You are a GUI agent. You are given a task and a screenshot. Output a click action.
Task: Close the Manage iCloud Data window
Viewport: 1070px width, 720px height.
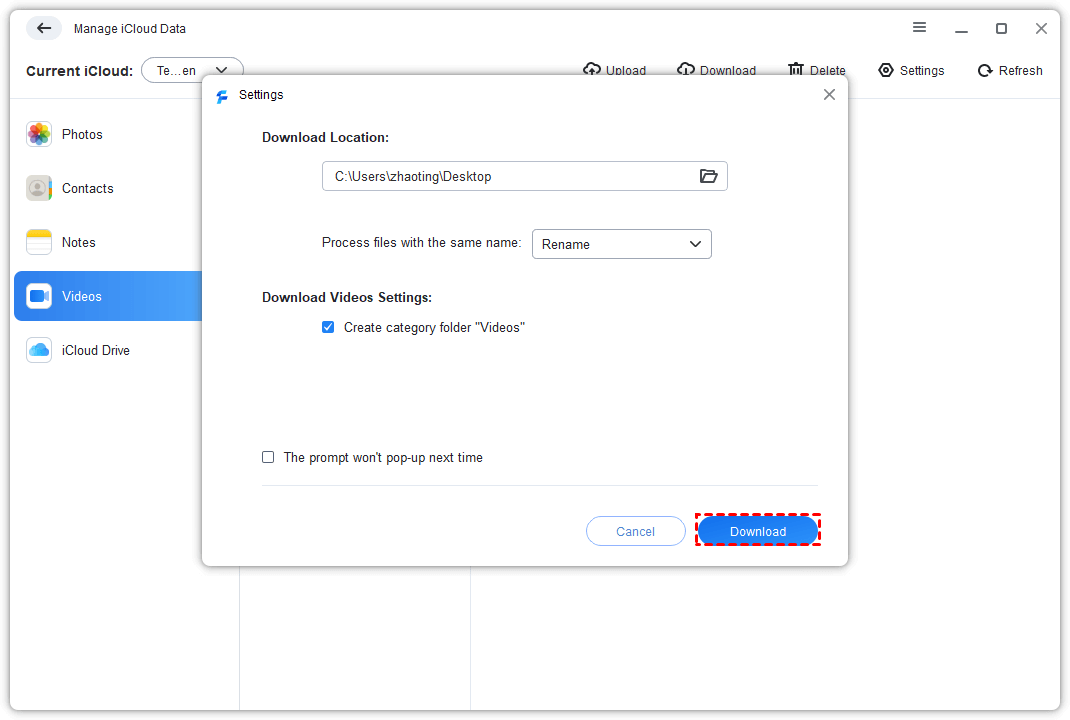(1041, 29)
